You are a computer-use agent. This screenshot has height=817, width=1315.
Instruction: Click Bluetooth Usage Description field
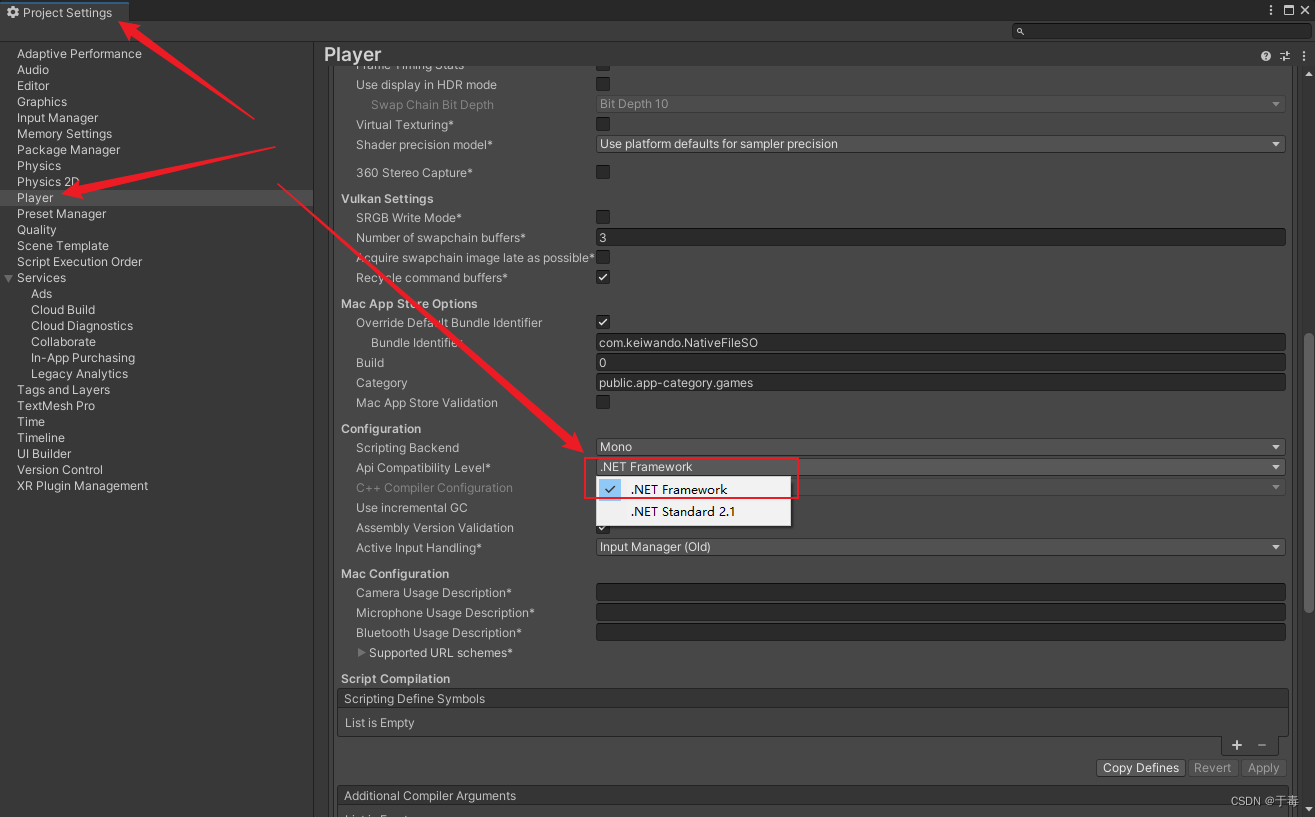[x=940, y=632]
